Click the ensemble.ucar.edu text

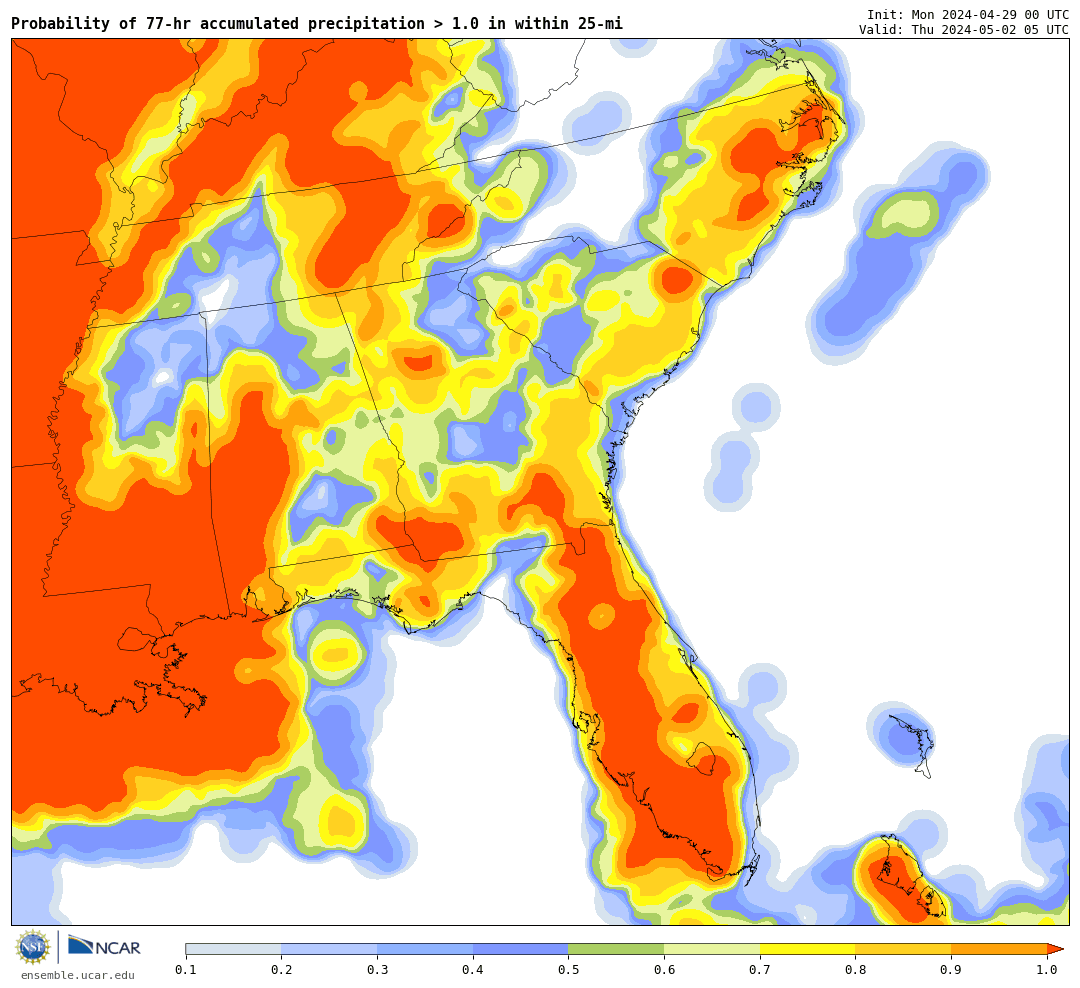point(78,975)
